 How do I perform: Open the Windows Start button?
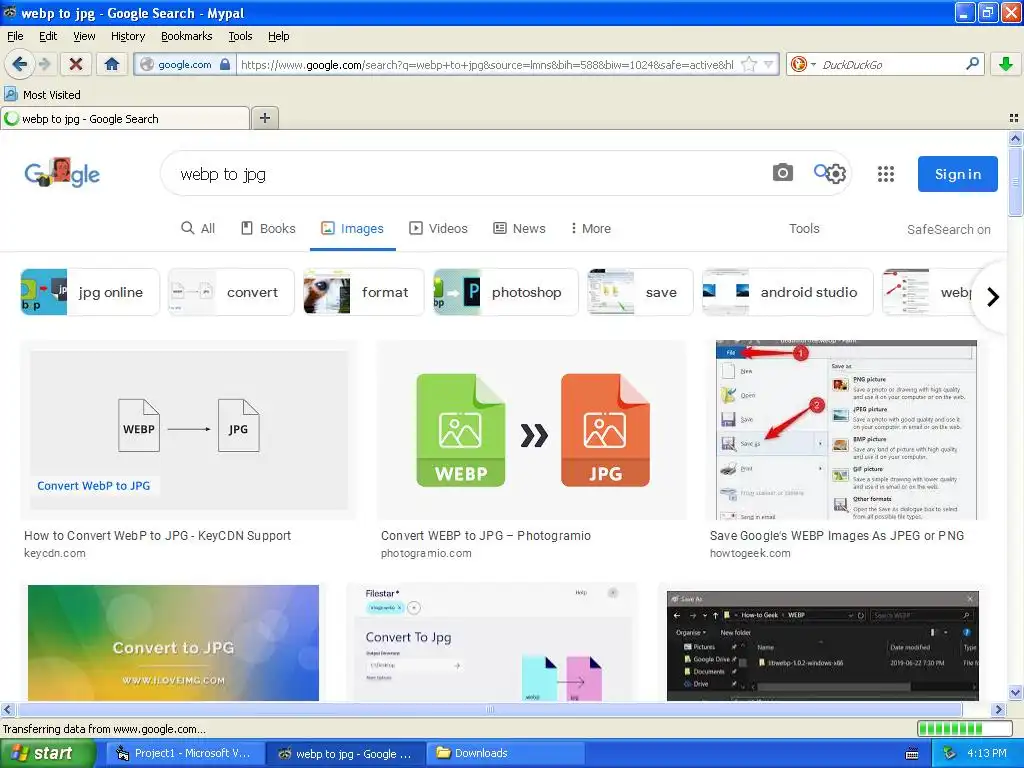pyautogui.click(x=47, y=753)
